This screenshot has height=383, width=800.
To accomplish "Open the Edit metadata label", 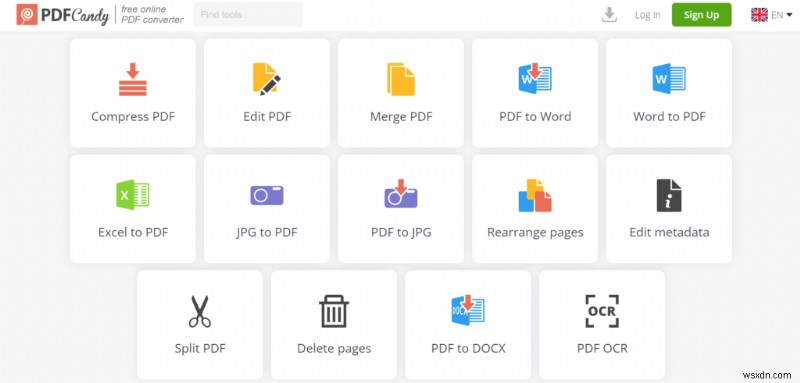I will [669, 232].
